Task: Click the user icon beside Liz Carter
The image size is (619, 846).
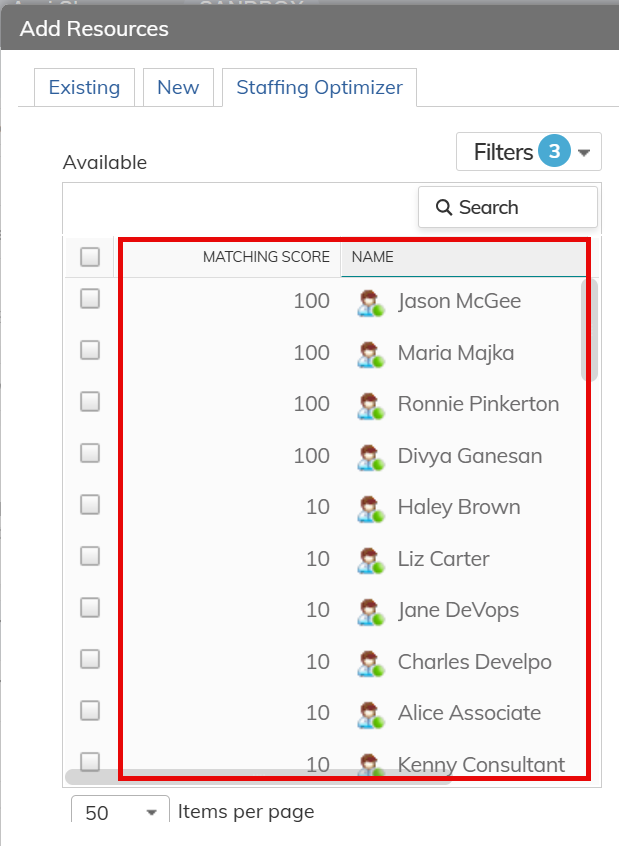Action: tap(371, 560)
